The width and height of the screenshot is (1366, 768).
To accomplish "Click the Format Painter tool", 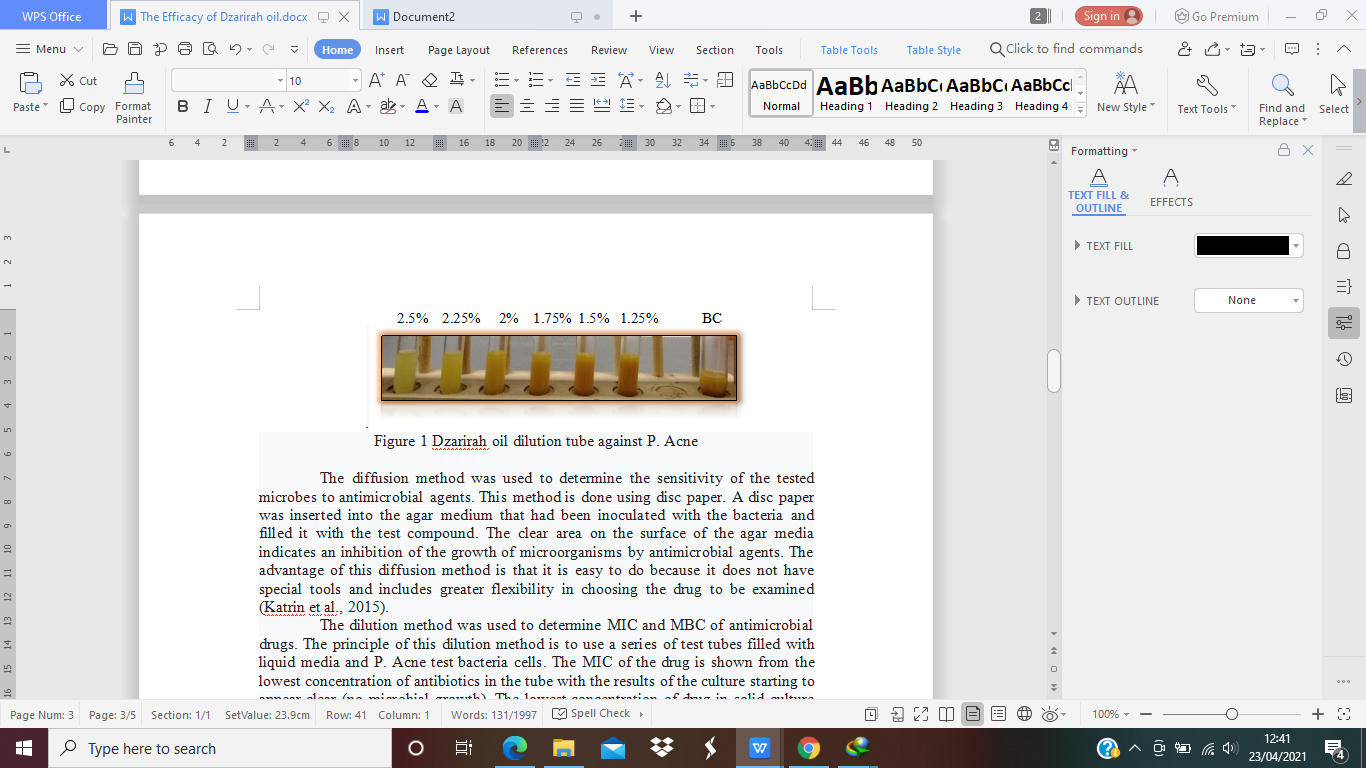I will (x=133, y=99).
